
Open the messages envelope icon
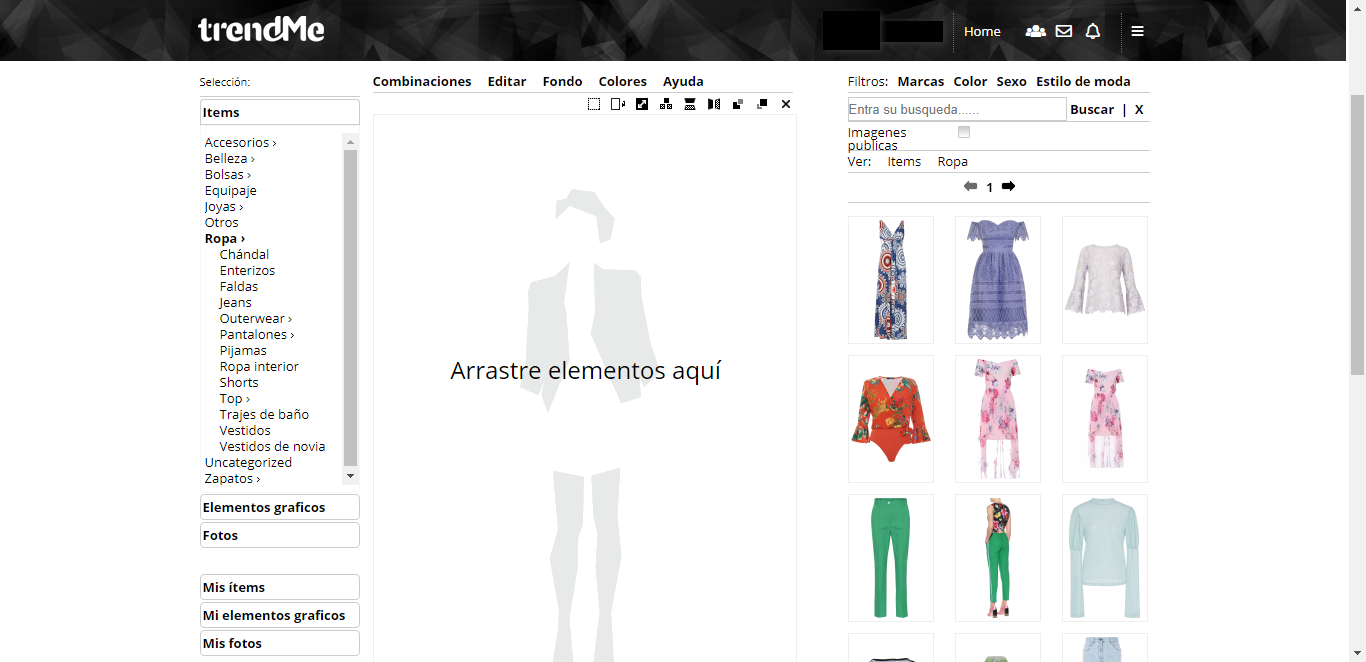[1063, 31]
